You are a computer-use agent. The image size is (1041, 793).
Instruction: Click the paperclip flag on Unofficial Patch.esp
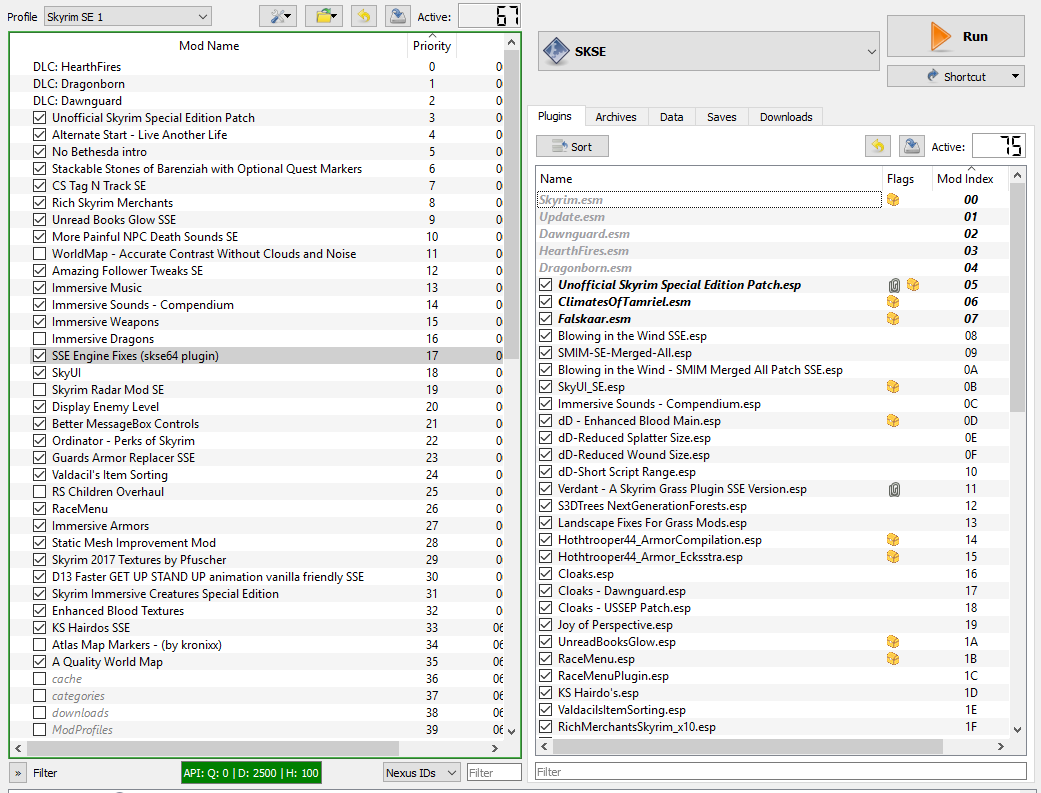click(x=894, y=285)
